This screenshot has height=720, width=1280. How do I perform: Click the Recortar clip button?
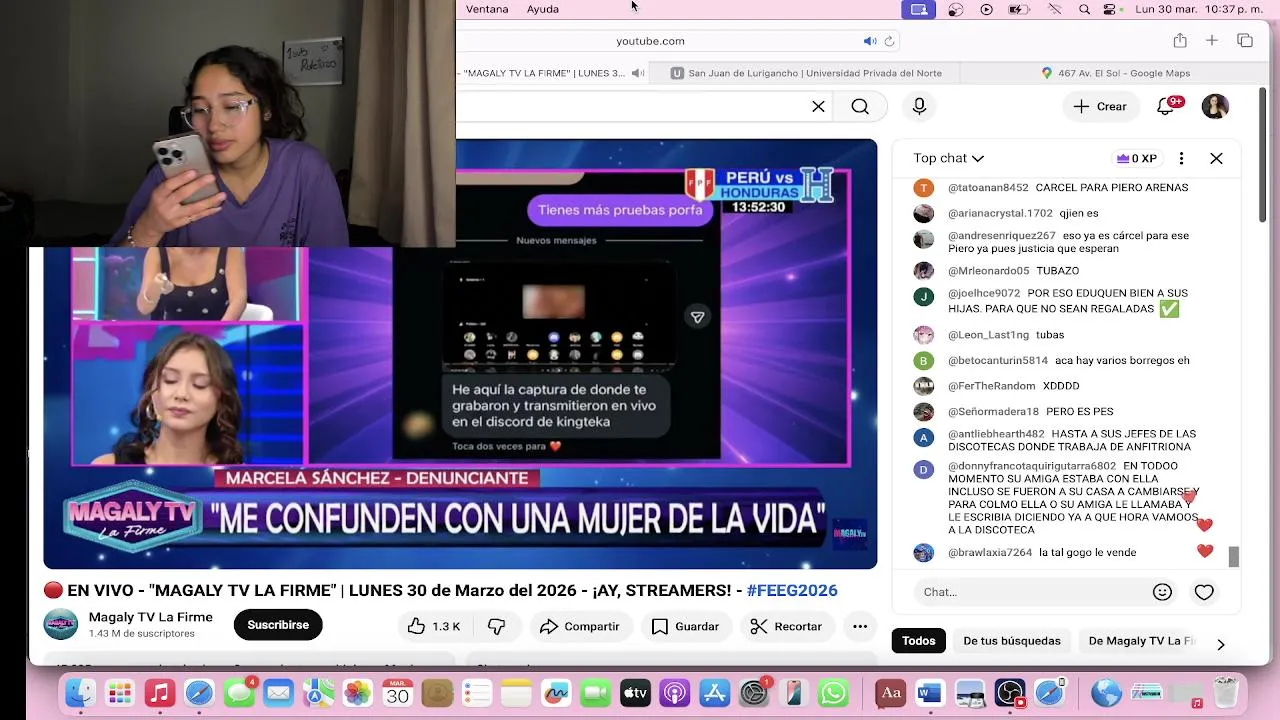pyautogui.click(x=786, y=626)
